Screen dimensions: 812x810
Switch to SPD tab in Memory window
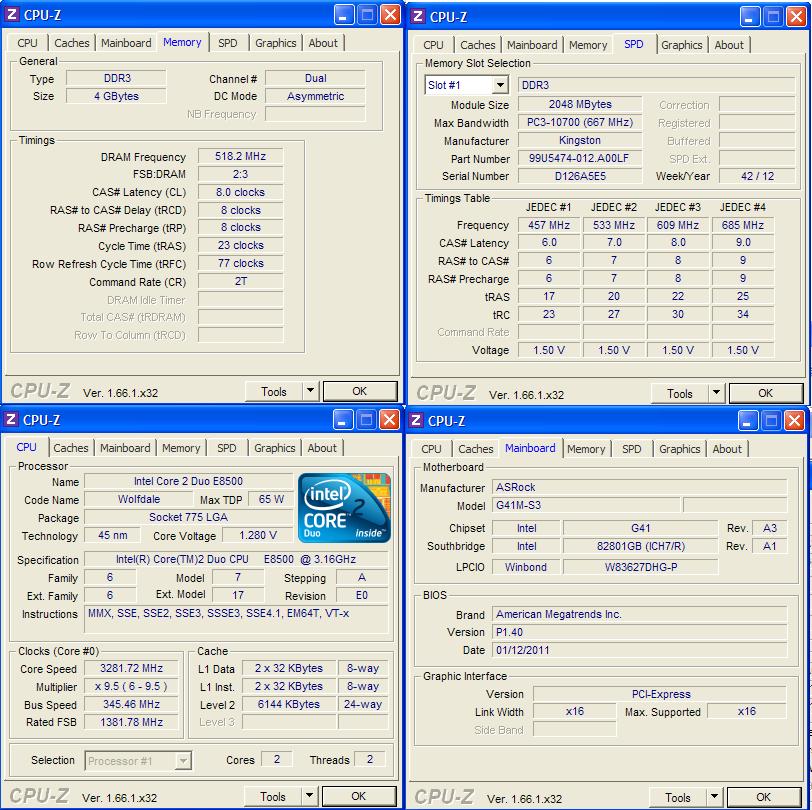[227, 43]
